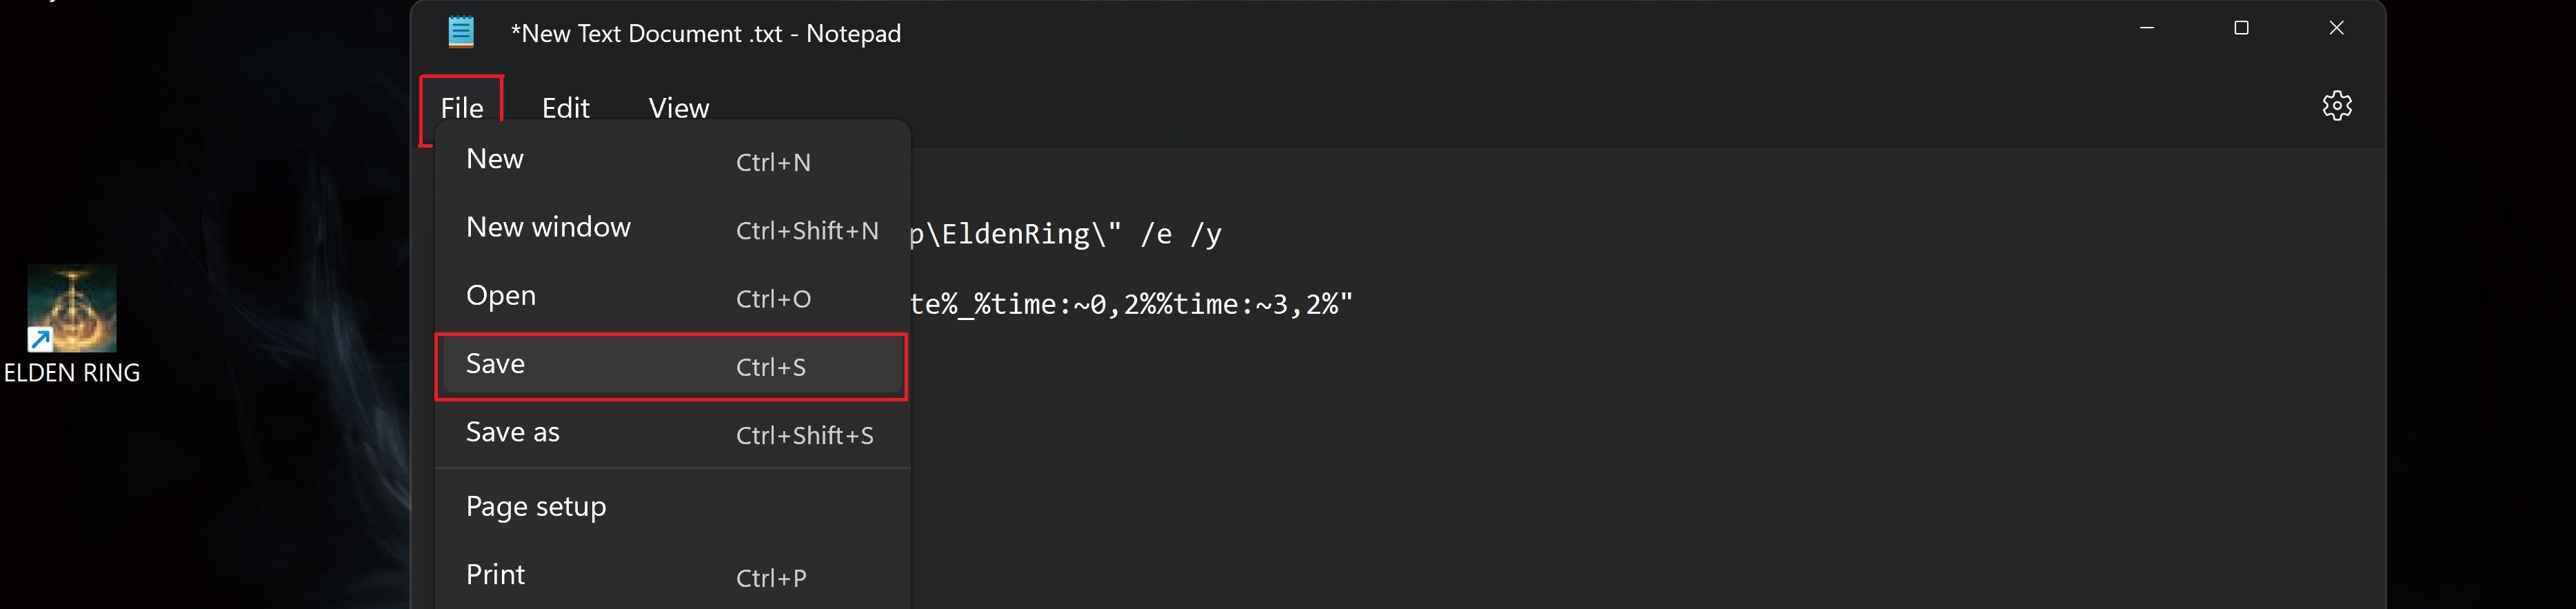2576x609 pixels.
Task: Choose Print from the File menu
Action: [x=495, y=575]
